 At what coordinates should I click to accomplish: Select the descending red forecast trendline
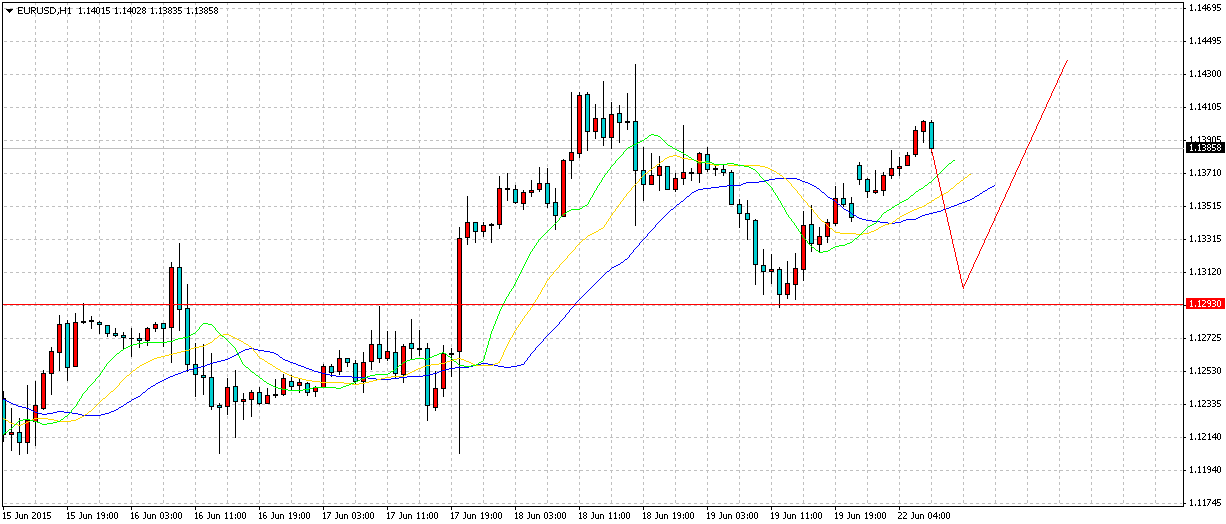947,218
